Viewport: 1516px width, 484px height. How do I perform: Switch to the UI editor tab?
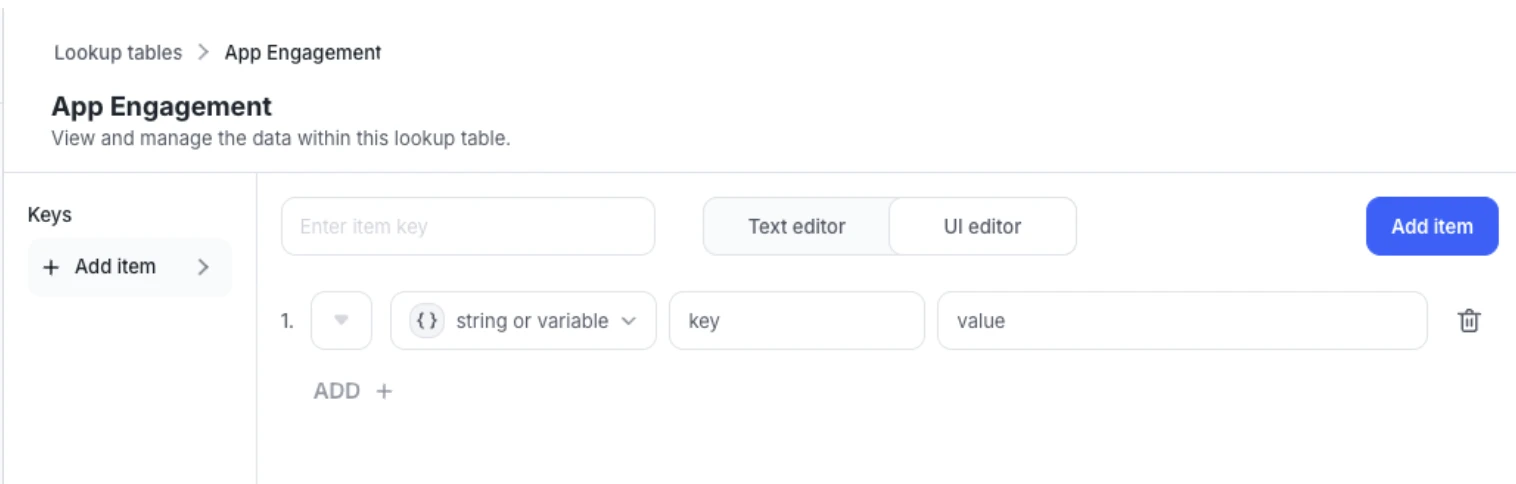982,226
